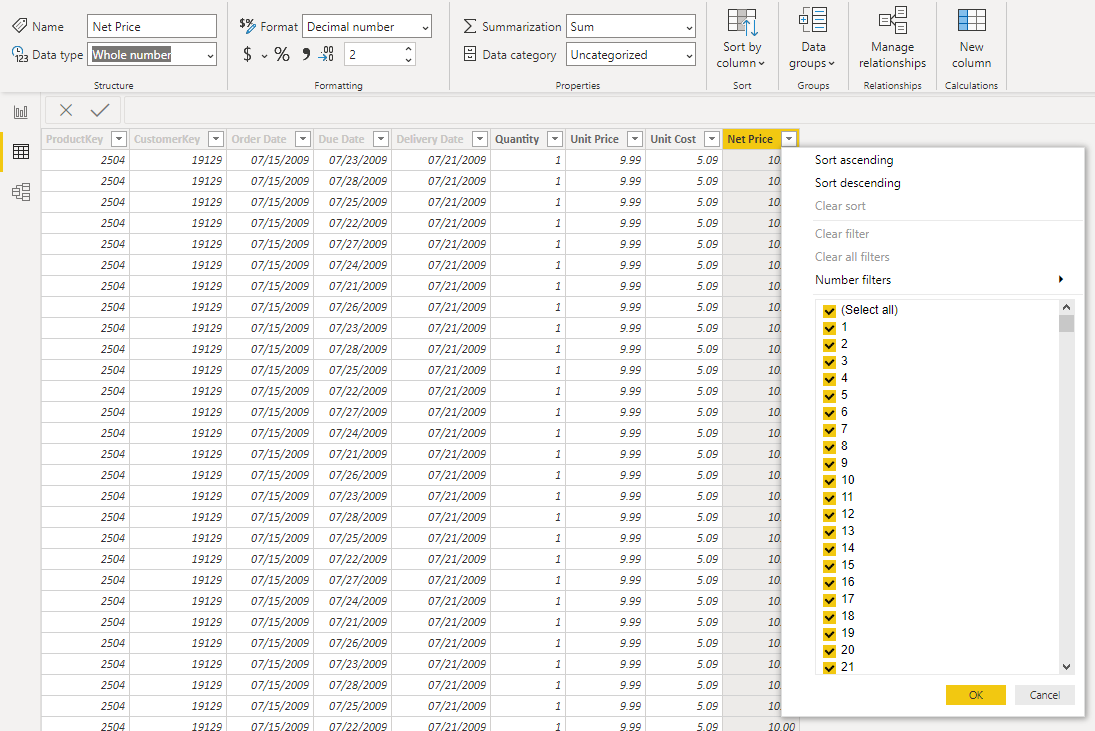Open Data groups menu

pyautogui.click(x=813, y=38)
